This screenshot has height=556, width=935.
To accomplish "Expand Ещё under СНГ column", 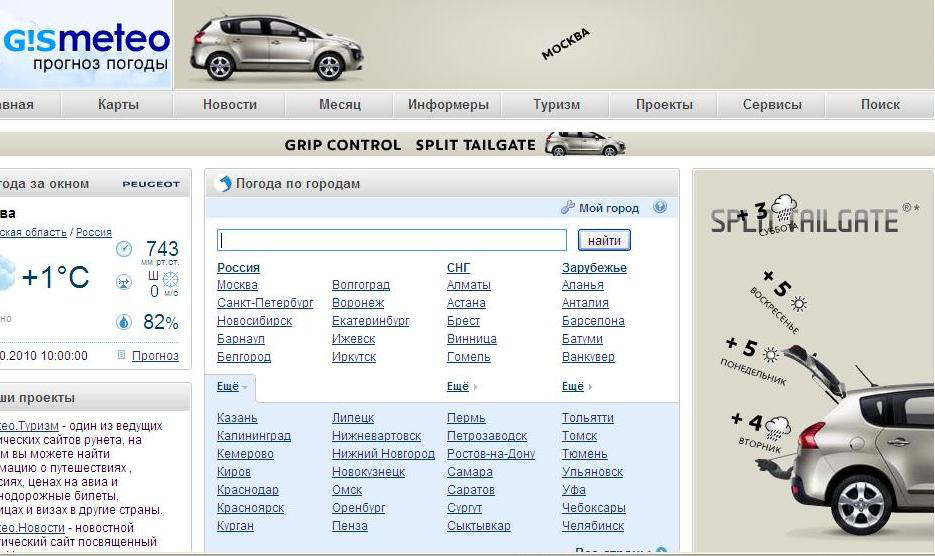I will (462, 387).
